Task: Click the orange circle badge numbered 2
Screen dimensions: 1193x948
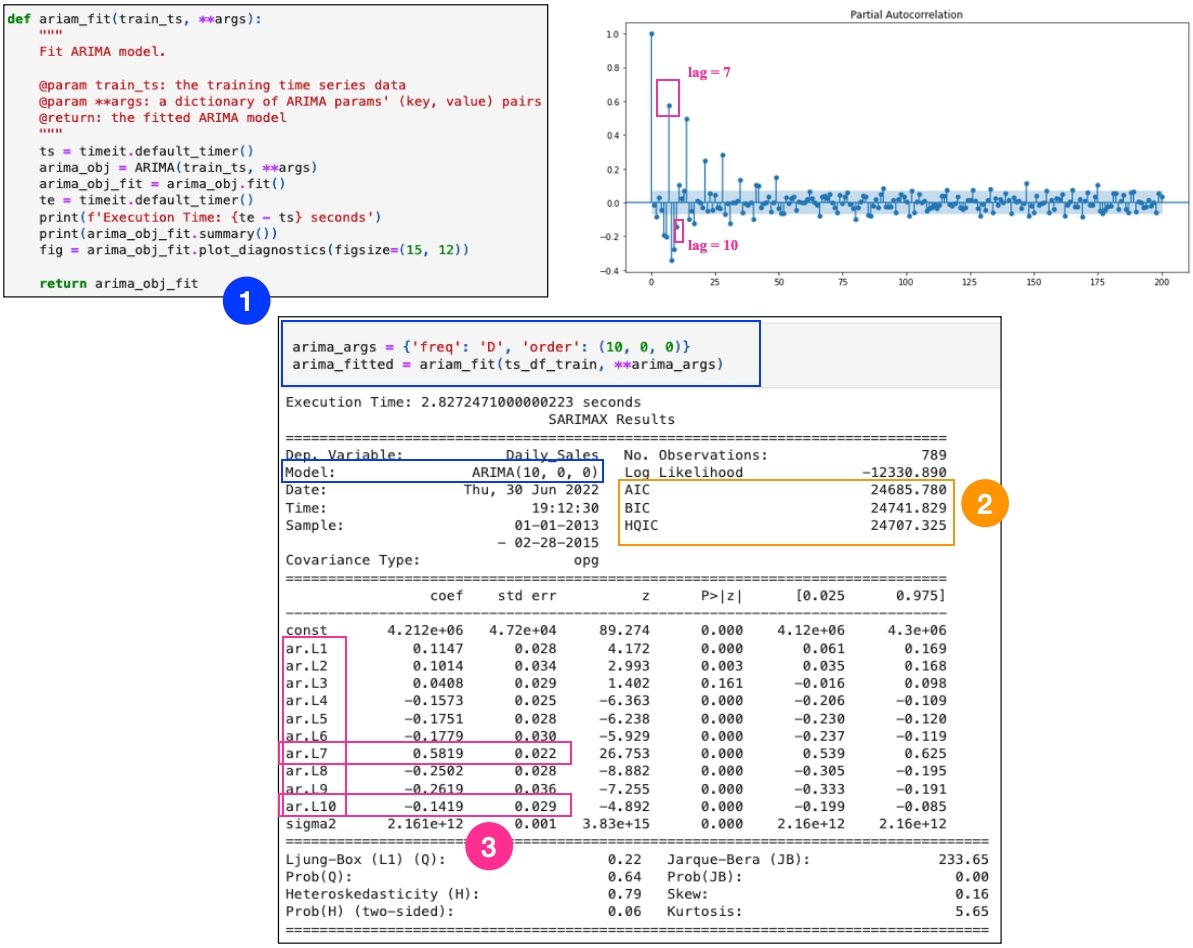Action: [984, 506]
